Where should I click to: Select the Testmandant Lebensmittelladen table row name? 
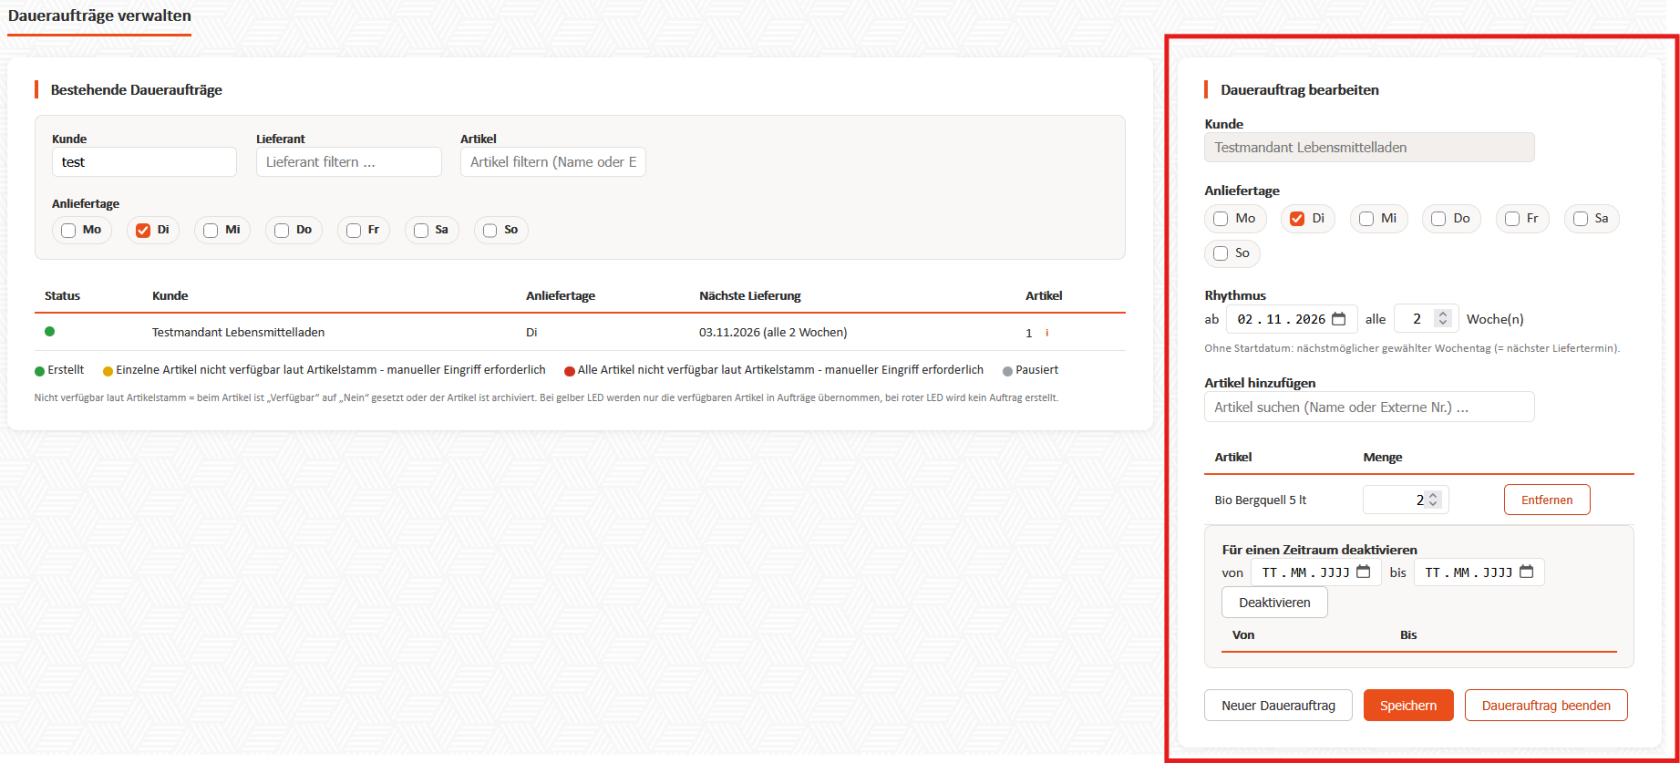(x=238, y=332)
